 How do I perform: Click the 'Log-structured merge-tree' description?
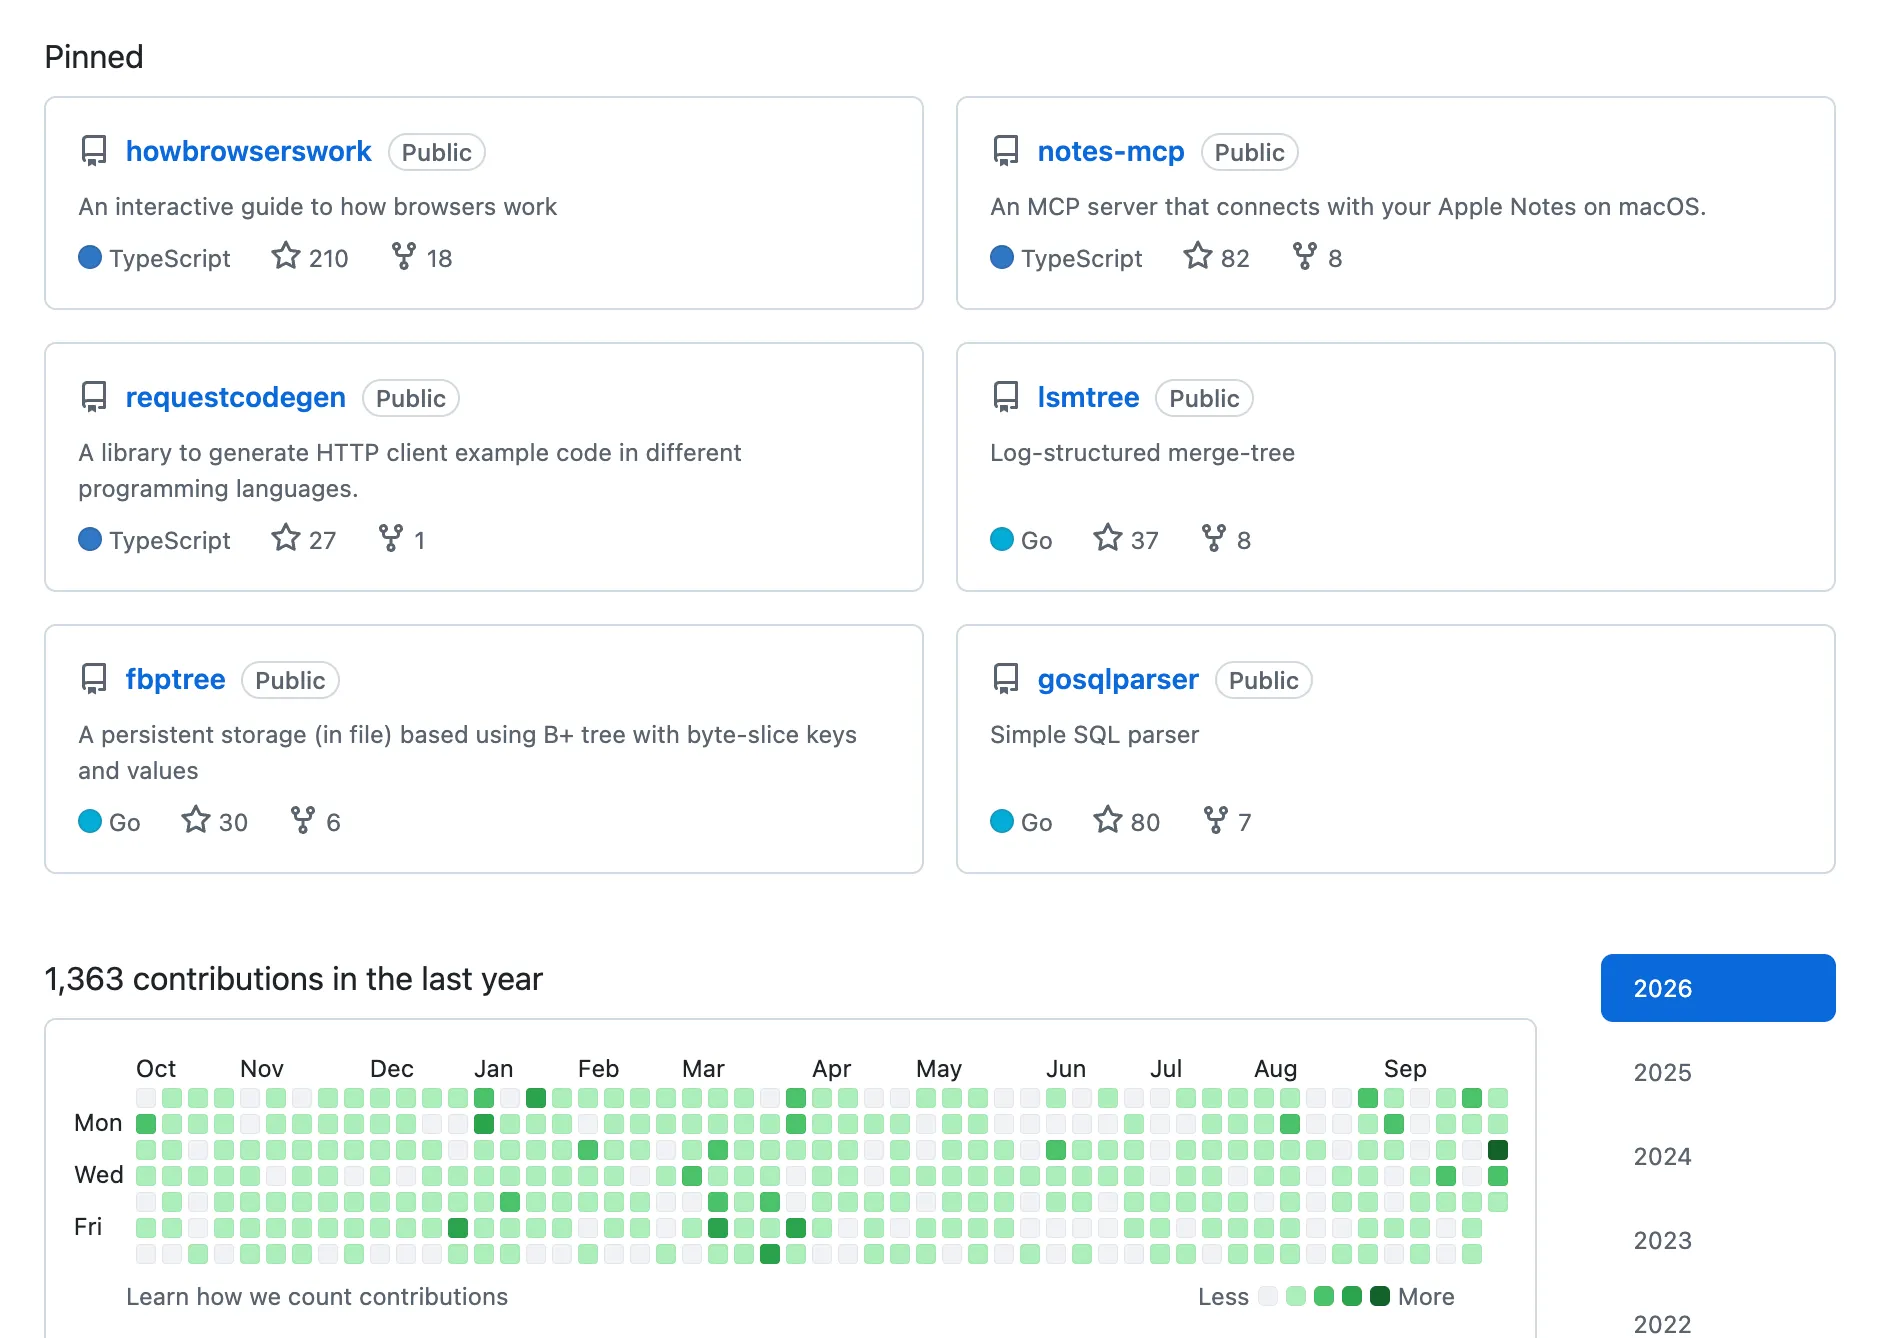1142,452
